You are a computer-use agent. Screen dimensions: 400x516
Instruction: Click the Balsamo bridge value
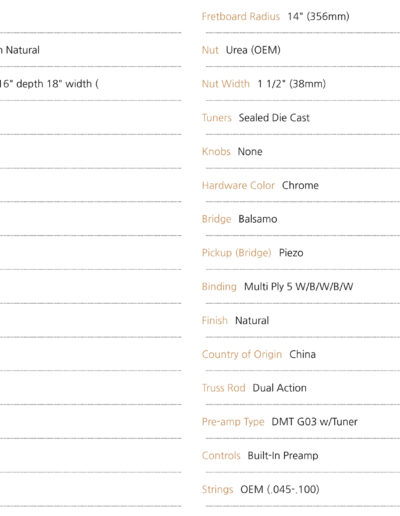pyautogui.click(x=258, y=219)
